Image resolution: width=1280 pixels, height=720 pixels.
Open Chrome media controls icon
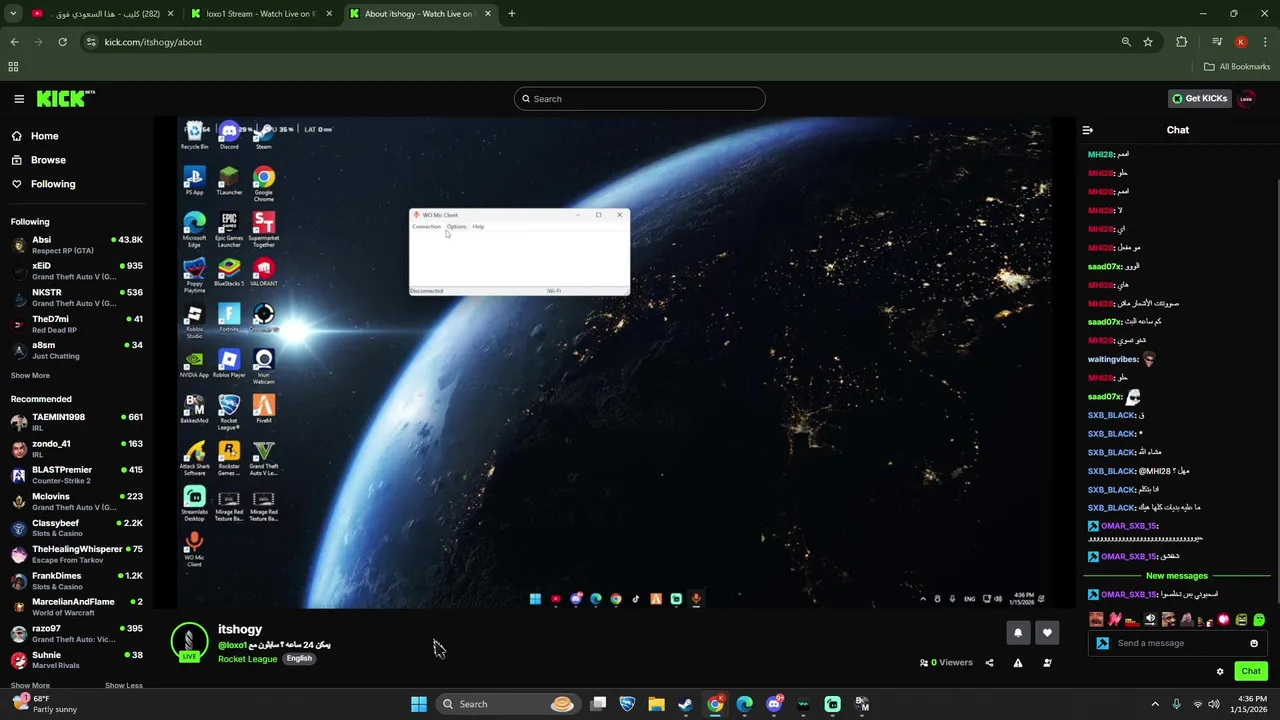click(1216, 42)
